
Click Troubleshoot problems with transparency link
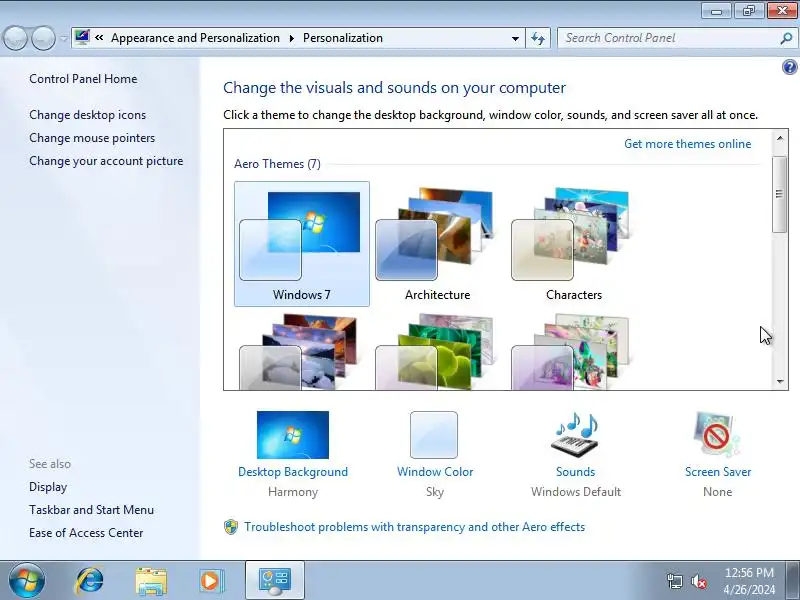tap(414, 527)
